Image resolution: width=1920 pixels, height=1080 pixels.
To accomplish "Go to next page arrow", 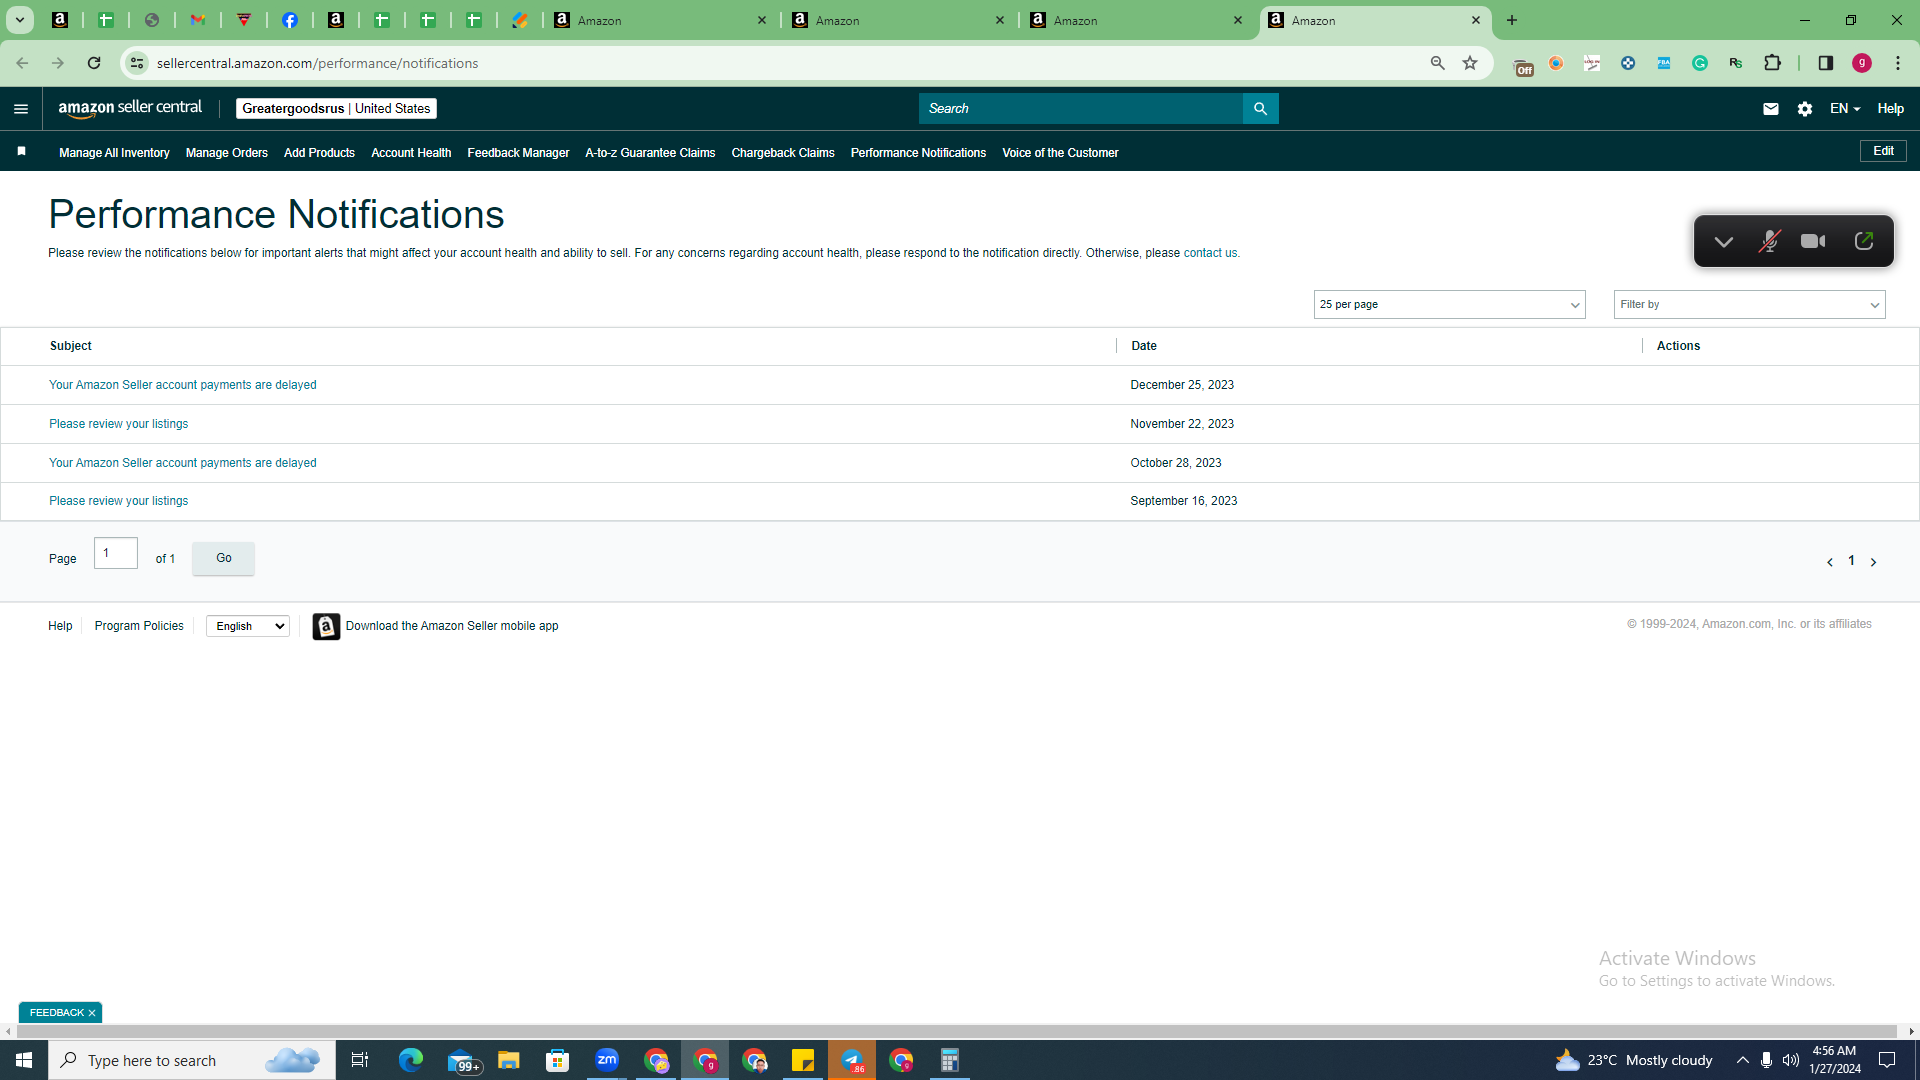I will (1873, 562).
